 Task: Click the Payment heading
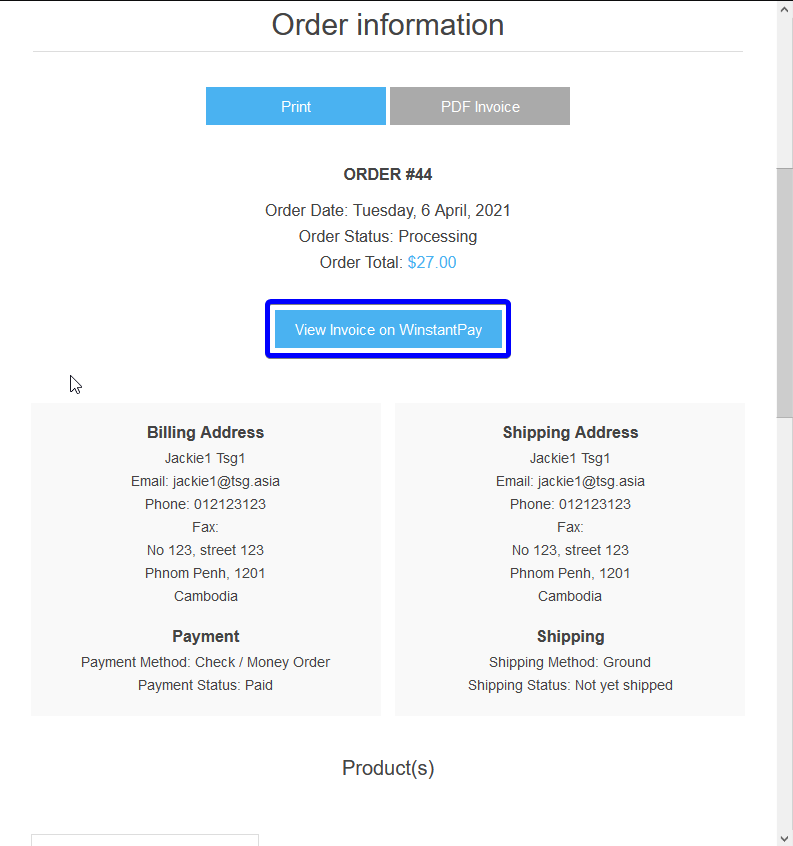click(x=206, y=636)
